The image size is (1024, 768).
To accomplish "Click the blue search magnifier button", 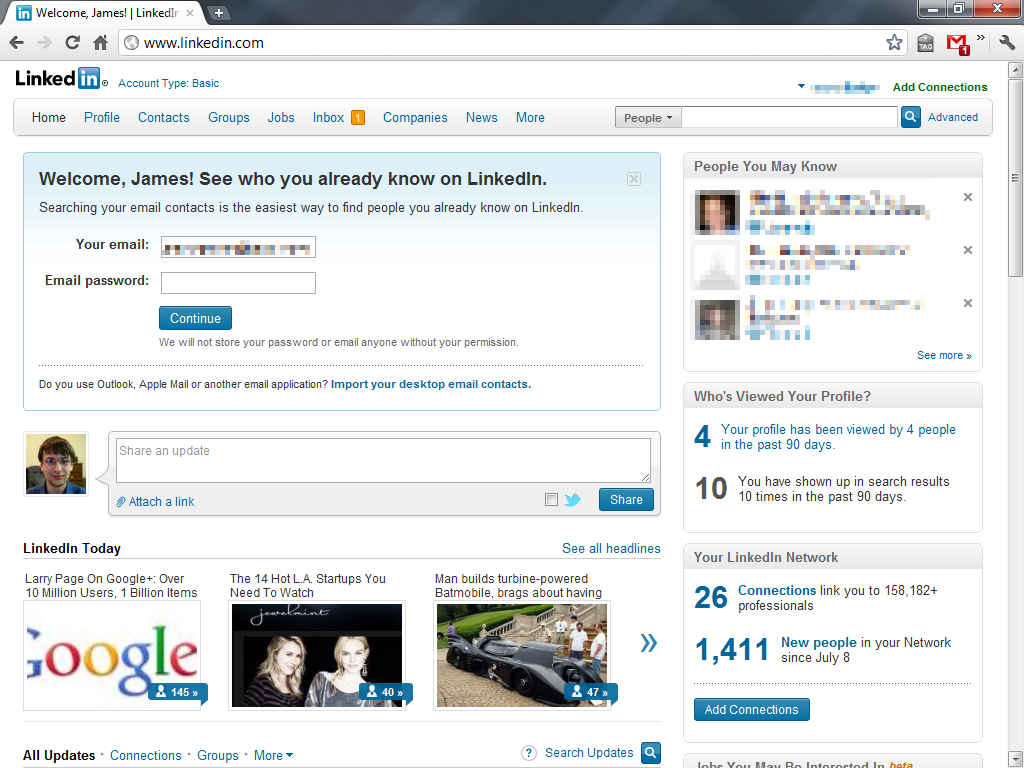I will coord(910,117).
